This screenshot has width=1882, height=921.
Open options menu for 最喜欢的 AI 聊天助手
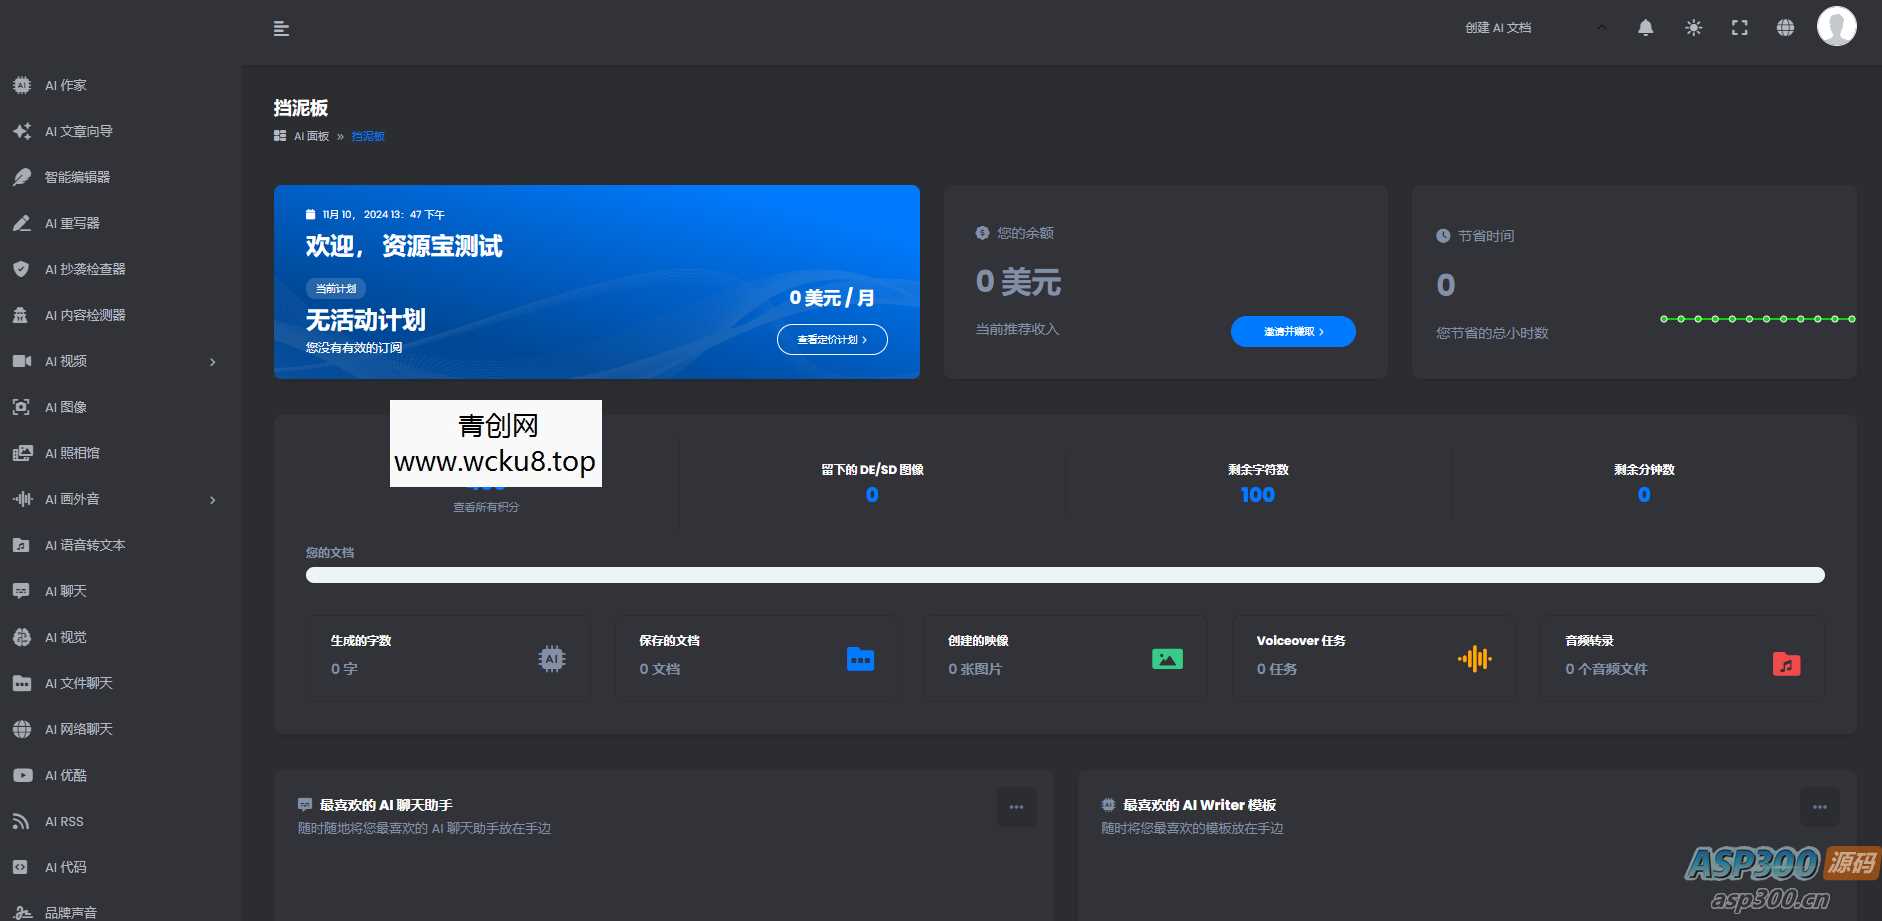tap(1016, 807)
